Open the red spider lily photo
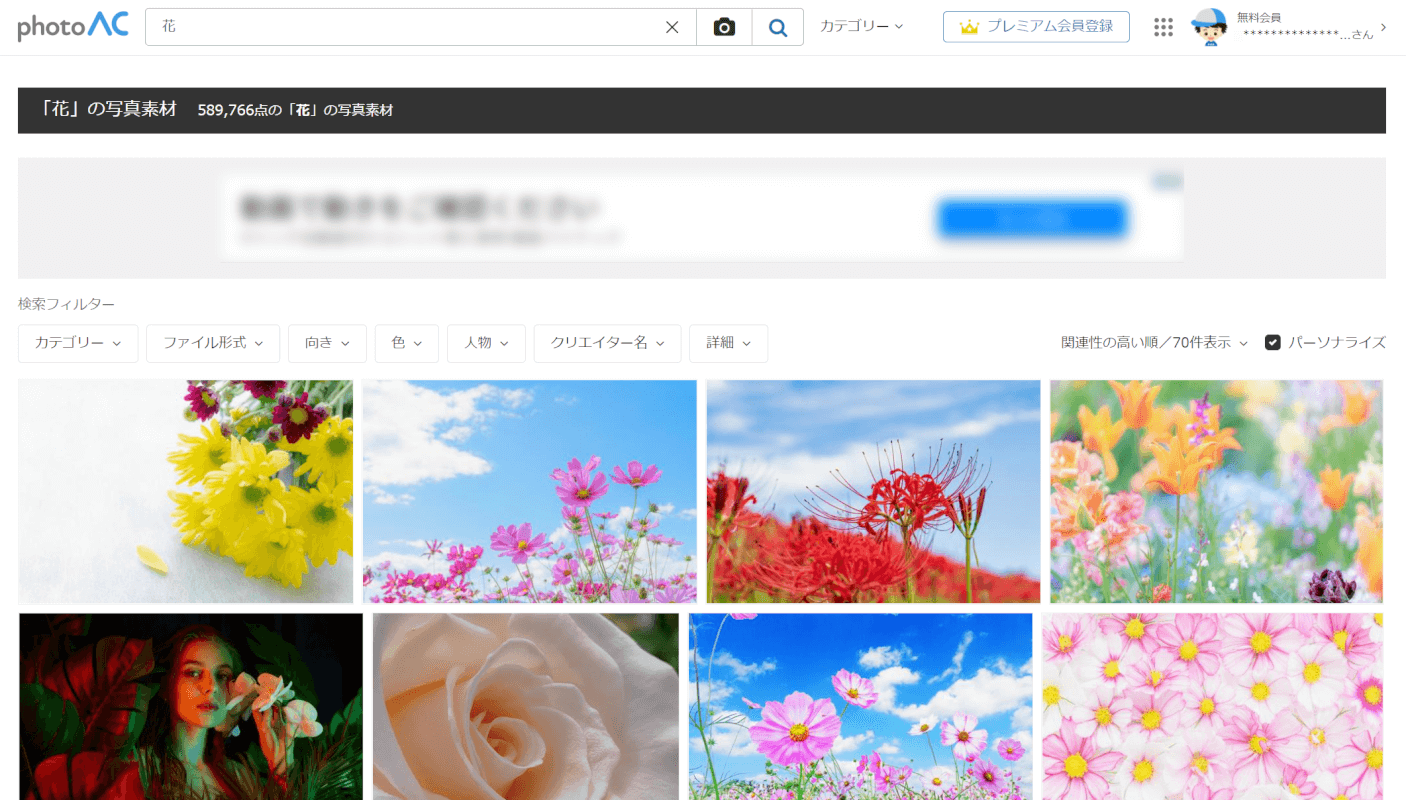The width and height of the screenshot is (1406, 800). [x=873, y=491]
